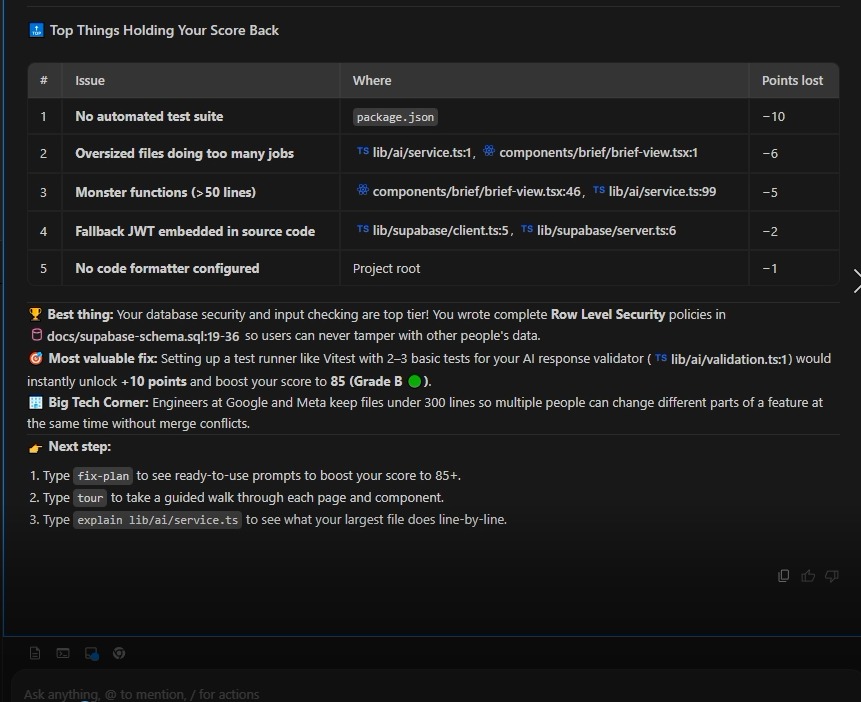
Task: Open lib/supabase/server.ts:6 link
Action: click(599, 231)
